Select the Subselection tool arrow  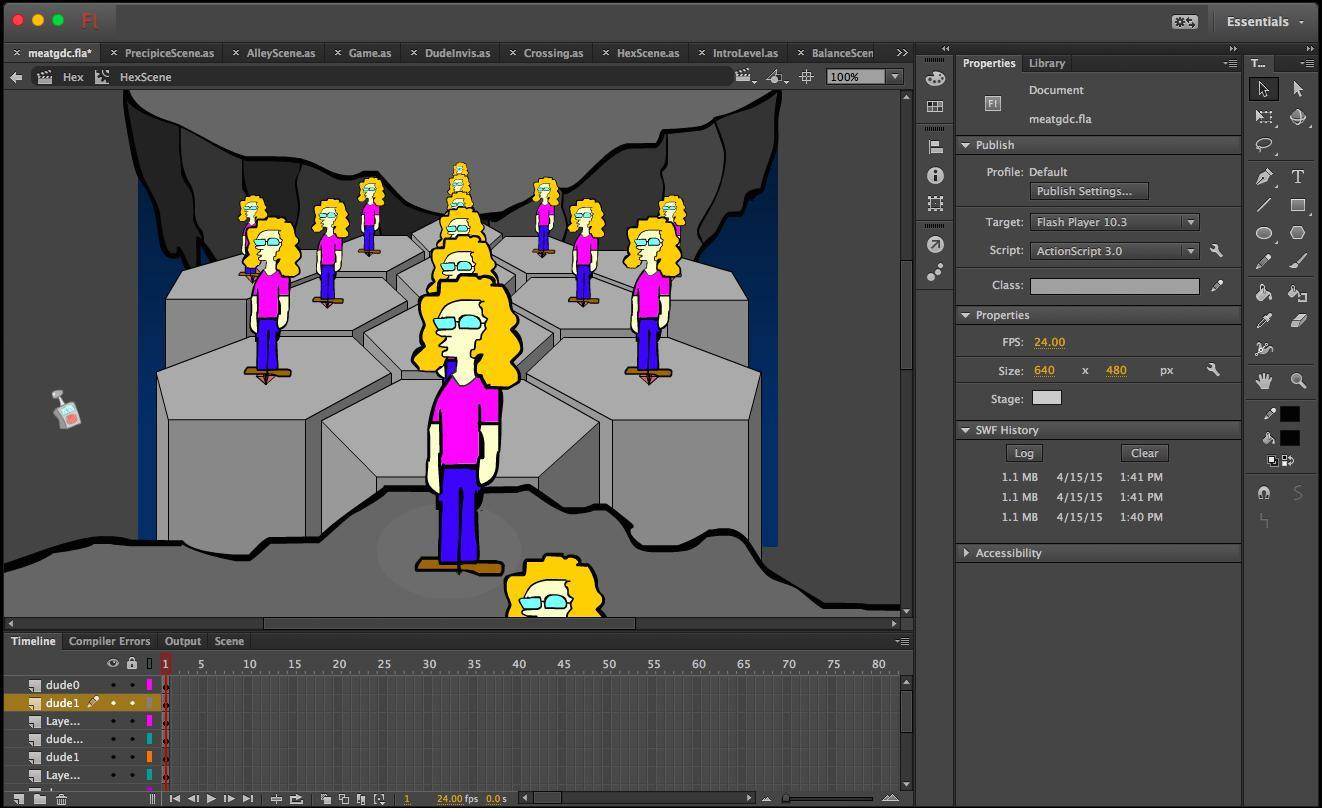(x=1298, y=89)
